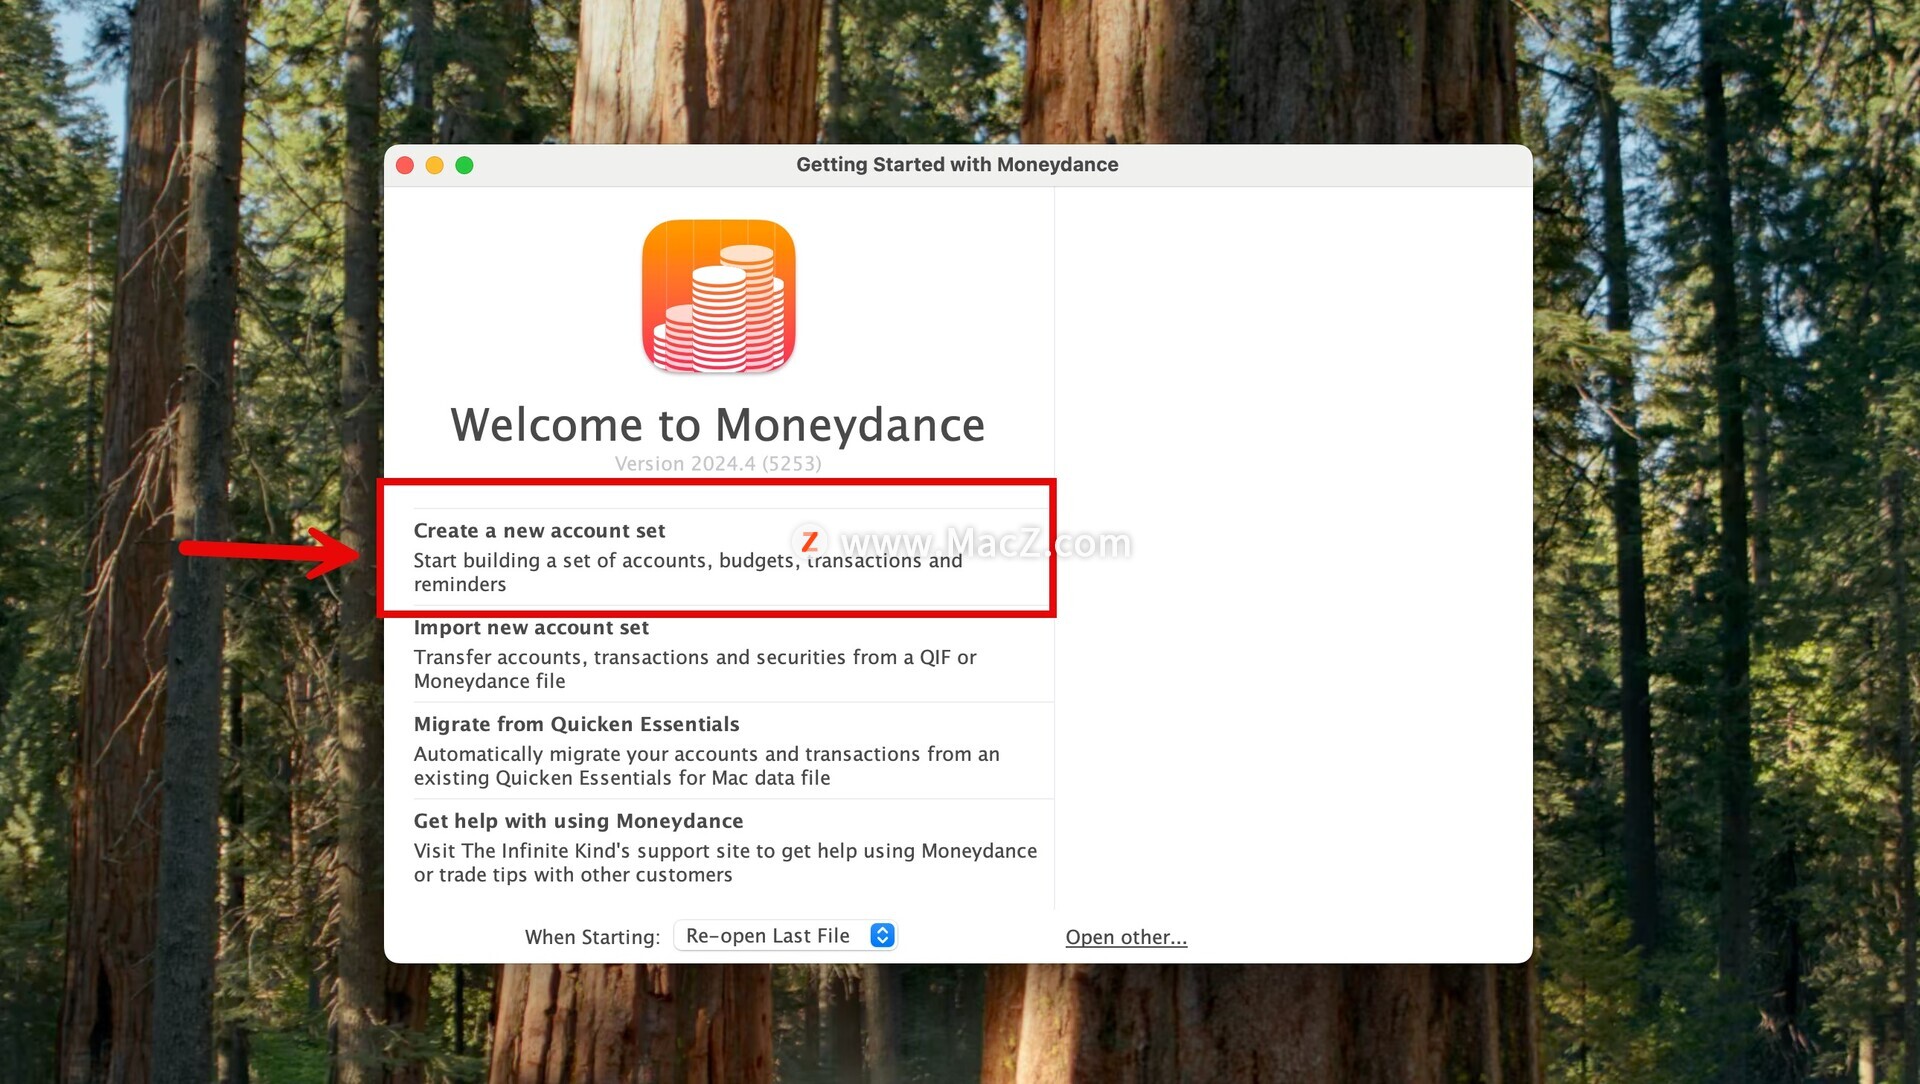Click the Open other... link
The image size is (1920, 1084).
click(1126, 937)
